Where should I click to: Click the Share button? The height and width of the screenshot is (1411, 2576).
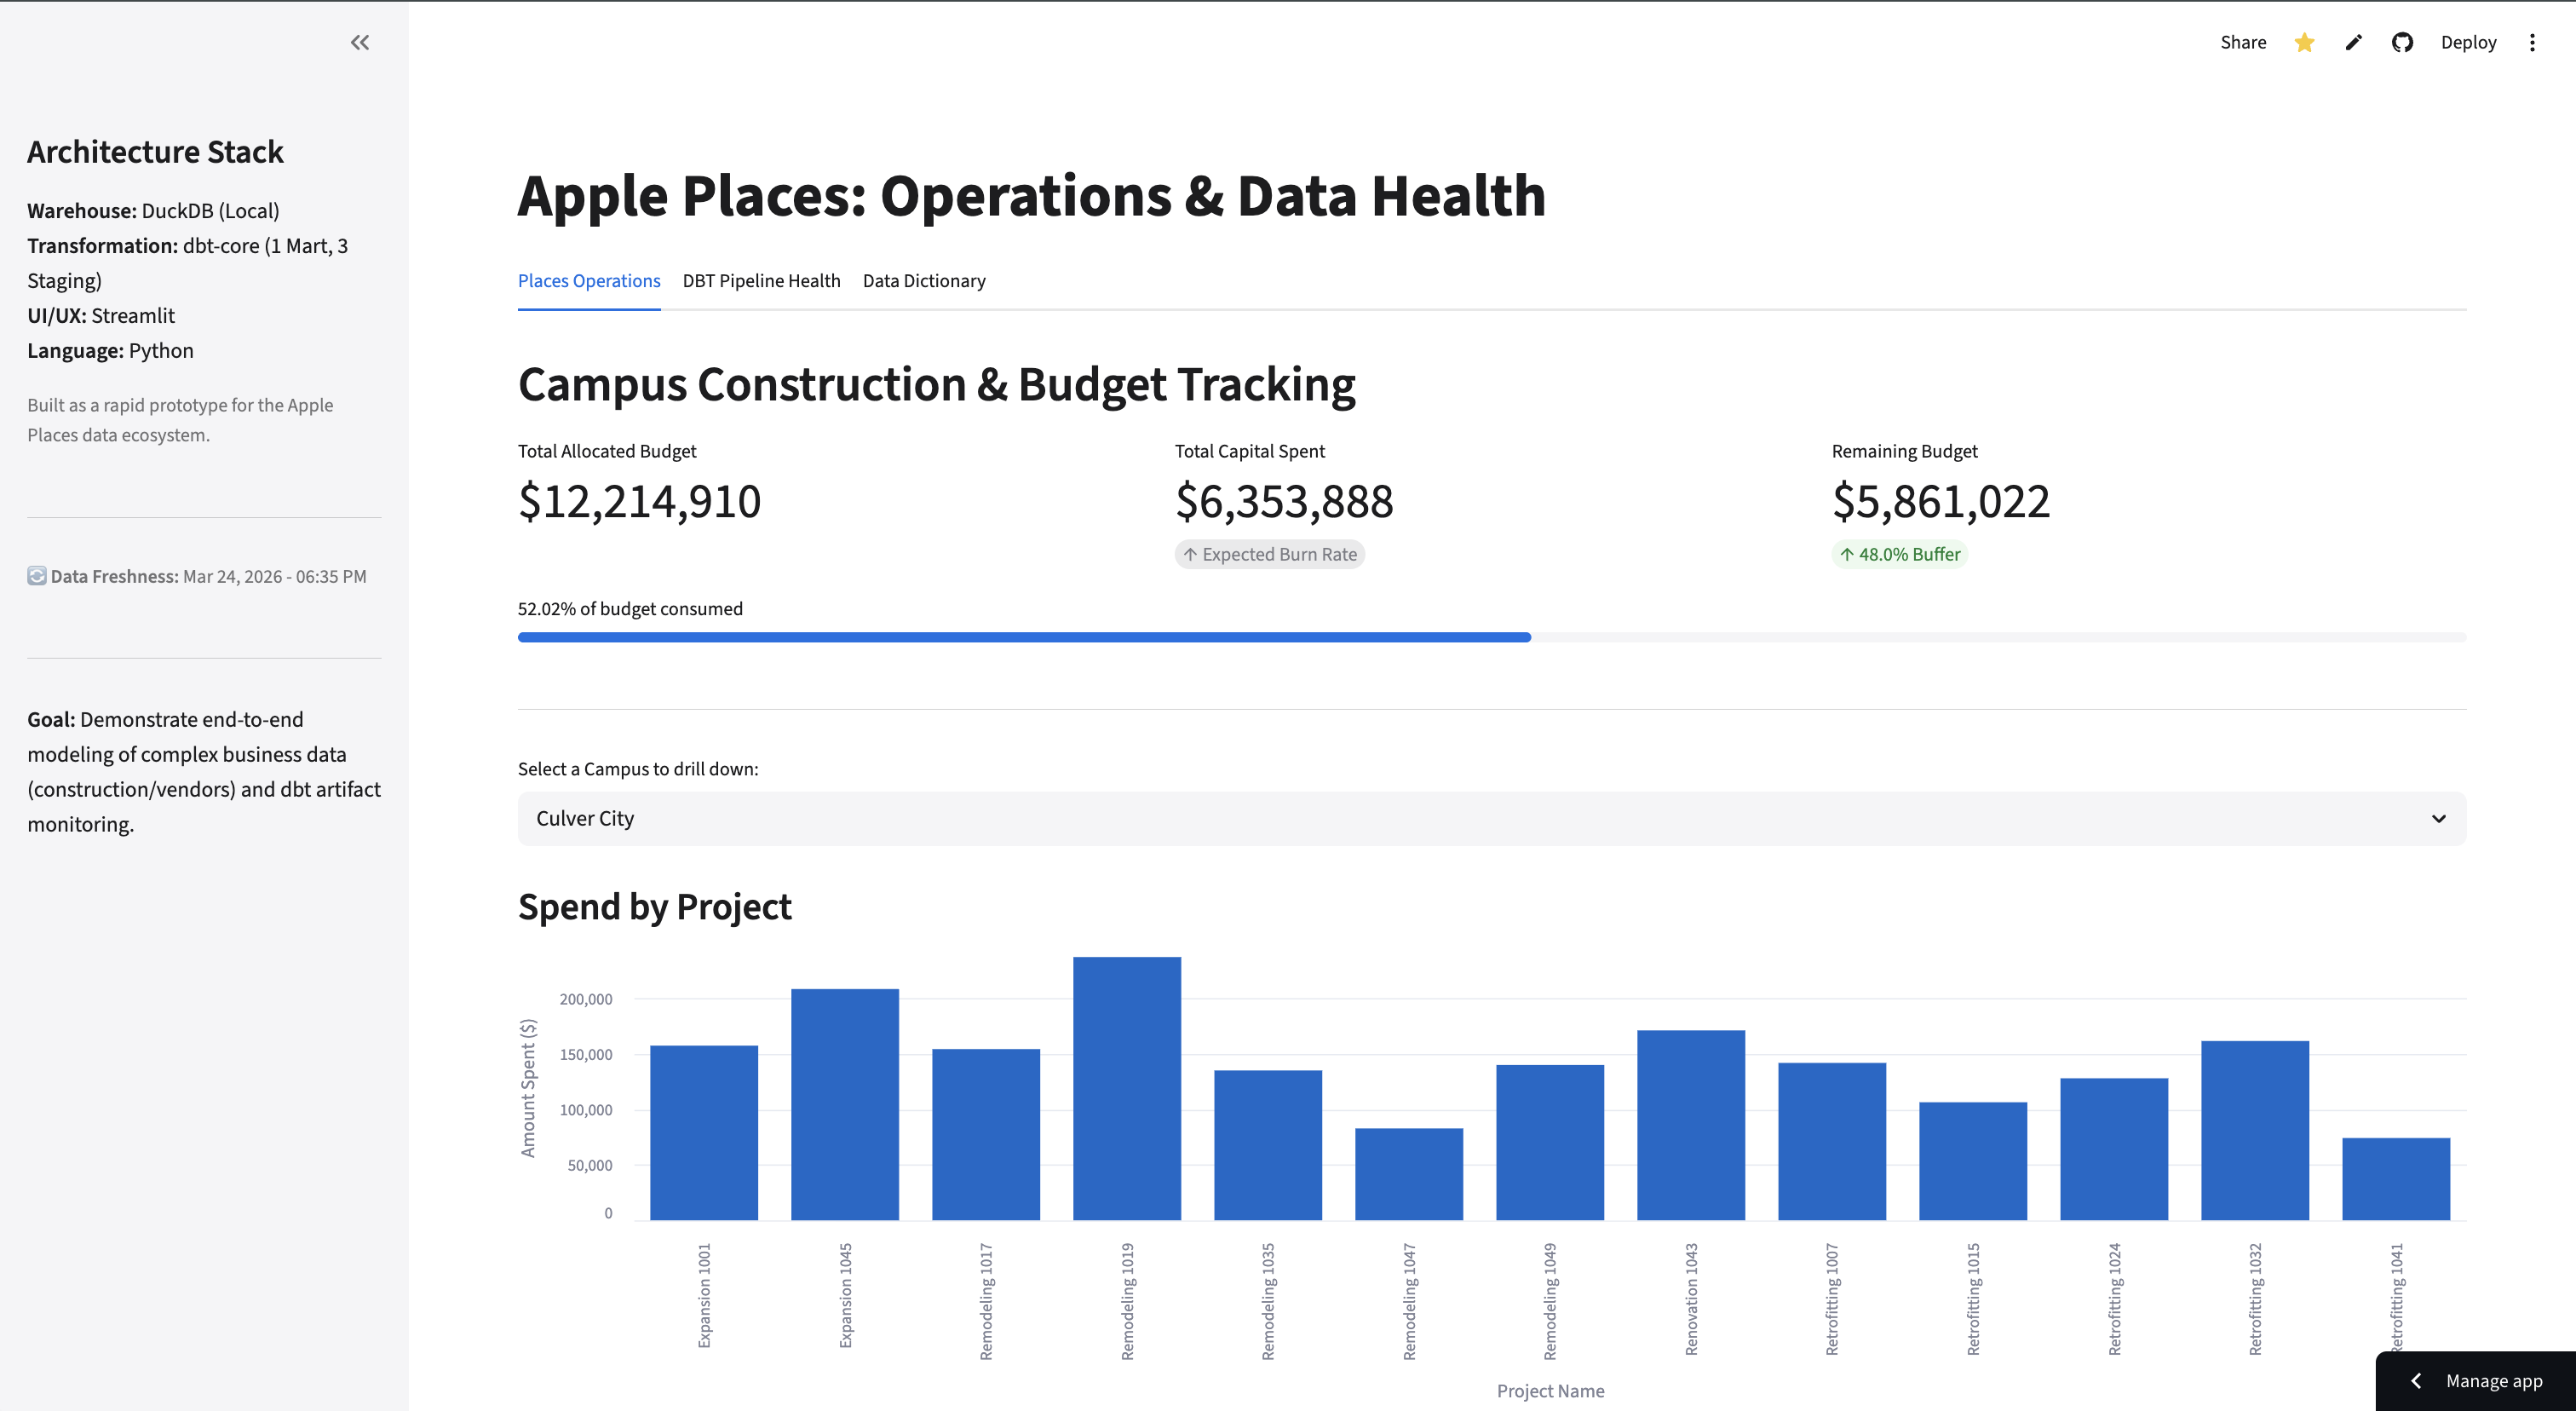(2243, 42)
